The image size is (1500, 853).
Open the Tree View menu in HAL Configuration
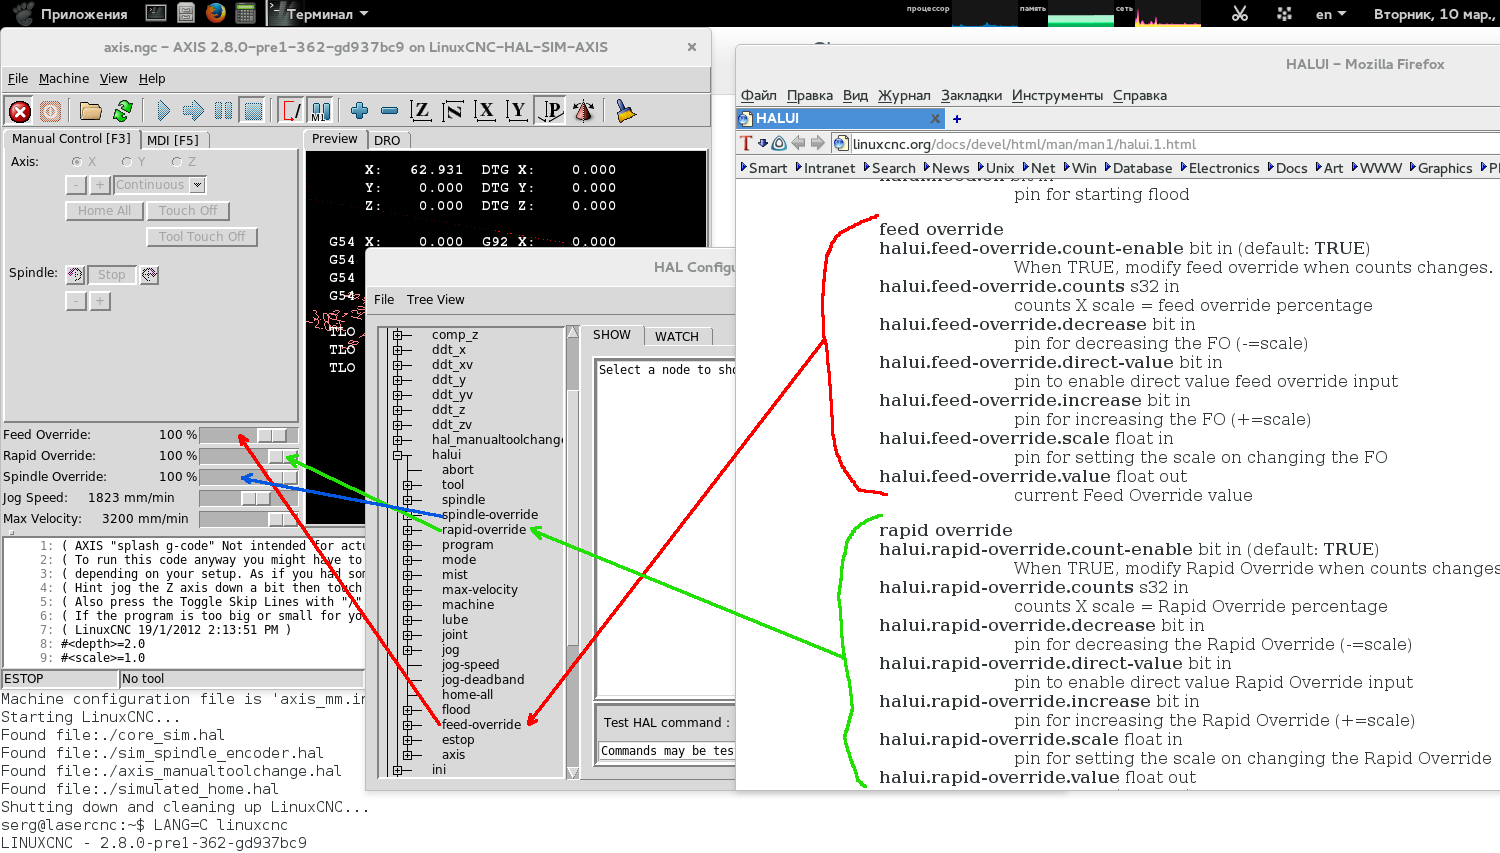(436, 300)
